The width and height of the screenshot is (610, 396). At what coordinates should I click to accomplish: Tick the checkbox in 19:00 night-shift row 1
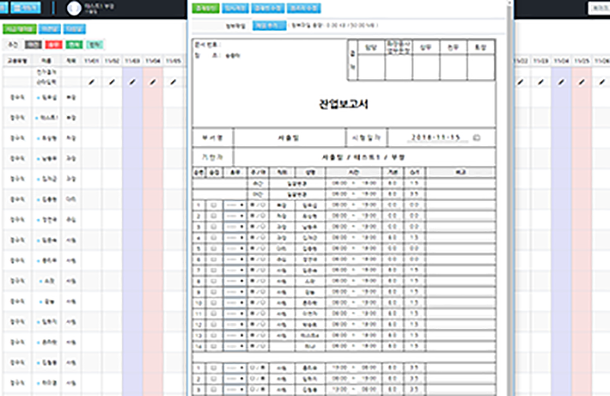pyautogui.click(x=214, y=368)
